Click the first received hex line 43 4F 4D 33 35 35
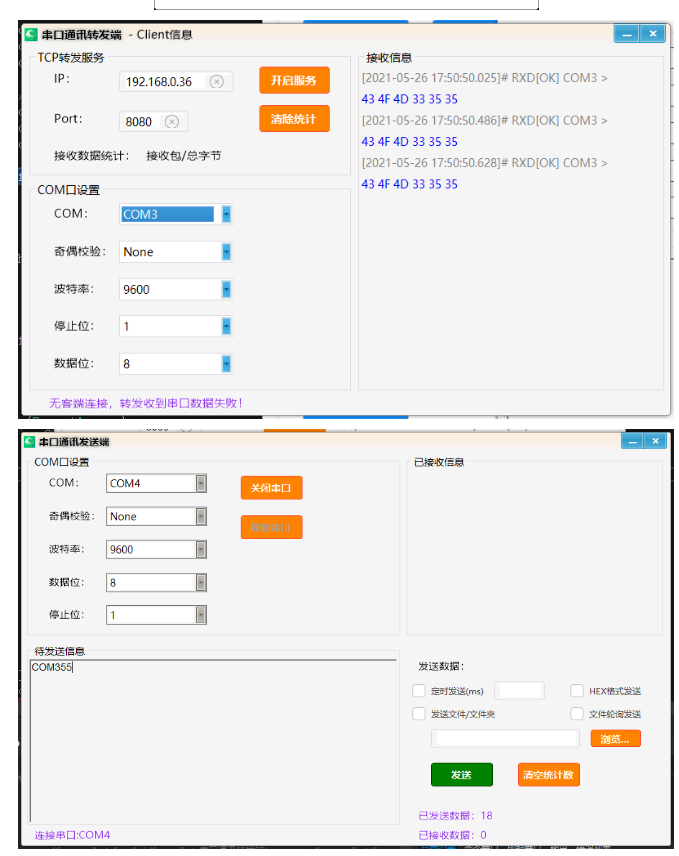Image resolution: width=679 pixels, height=856 pixels. (x=409, y=99)
